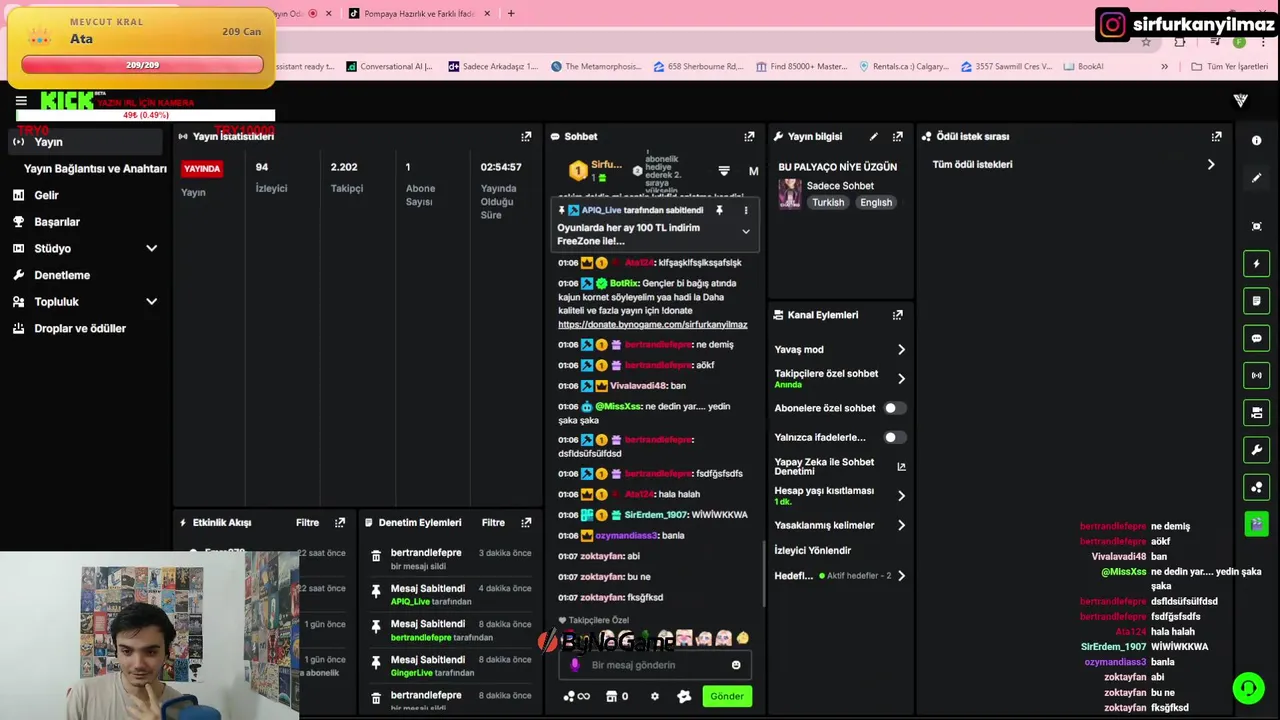Open Takipçilere özel sohbet settings arrow

pos(901,378)
